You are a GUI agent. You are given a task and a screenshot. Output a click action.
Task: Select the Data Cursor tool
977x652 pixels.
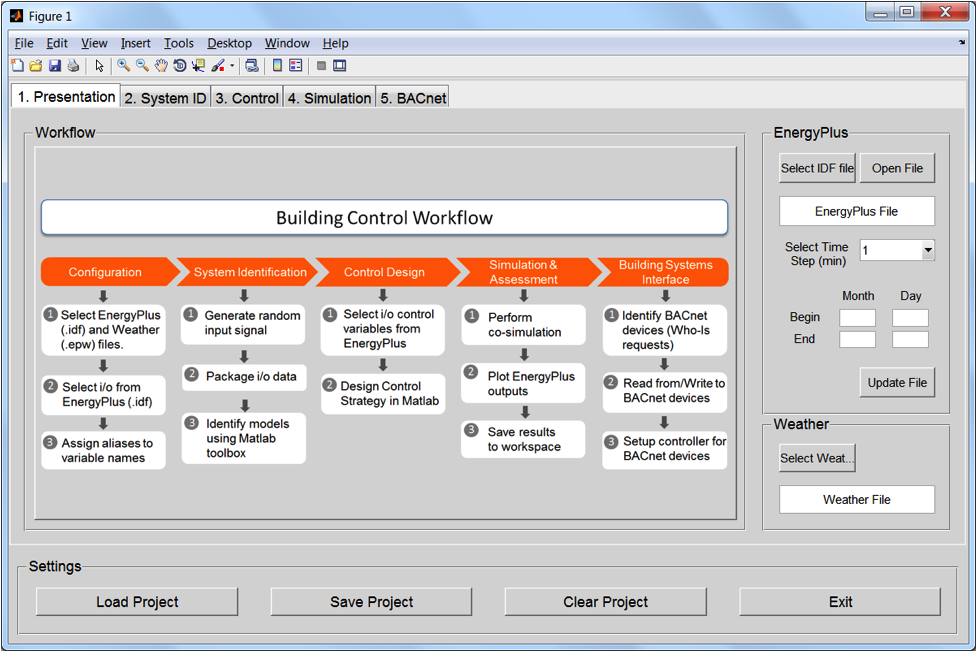click(198, 65)
